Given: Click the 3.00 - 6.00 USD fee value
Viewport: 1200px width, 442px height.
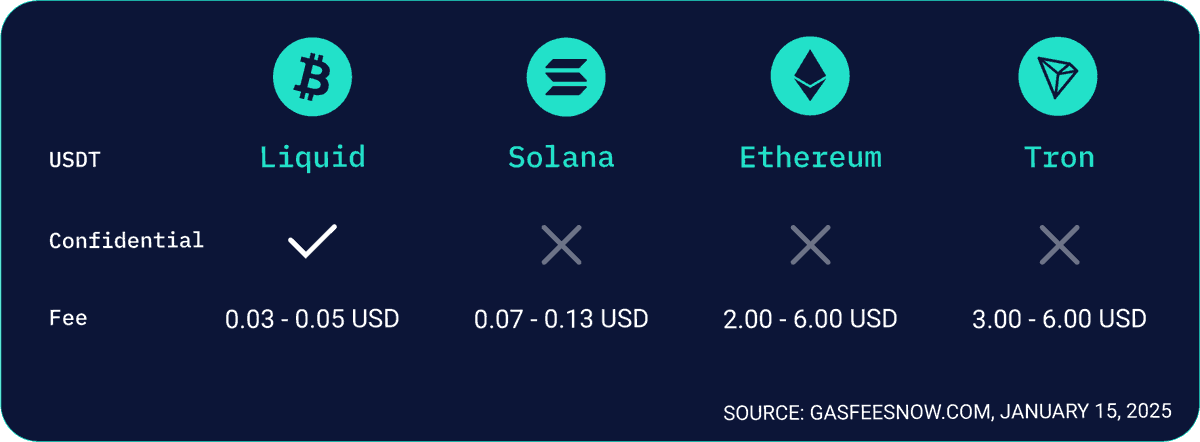Looking at the screenshot, I should [1059, 319].
